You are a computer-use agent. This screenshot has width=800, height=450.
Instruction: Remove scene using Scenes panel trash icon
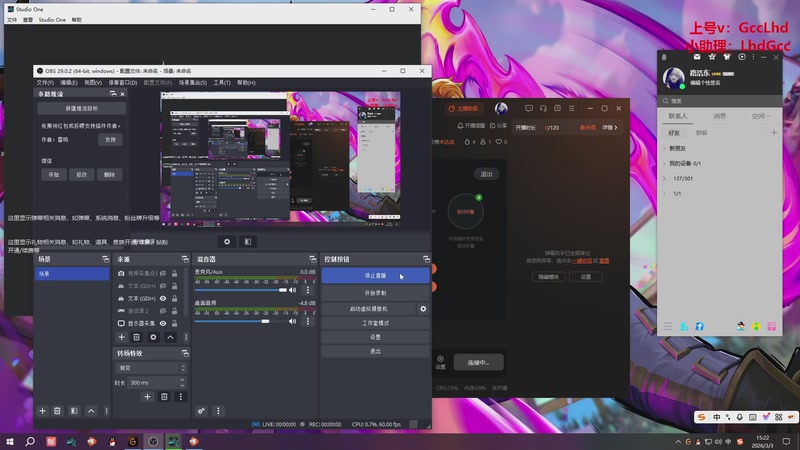point(57,411)
